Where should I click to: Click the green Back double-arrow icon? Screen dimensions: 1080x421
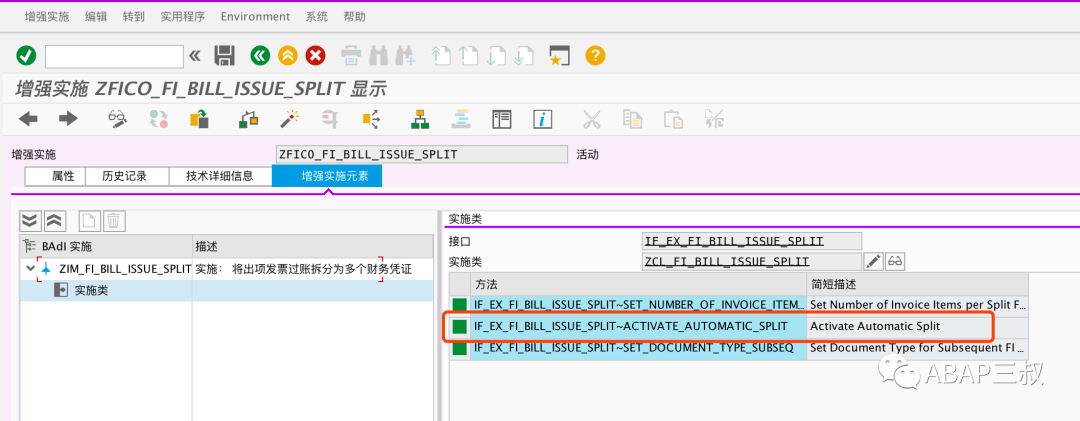tap(260, 56)
